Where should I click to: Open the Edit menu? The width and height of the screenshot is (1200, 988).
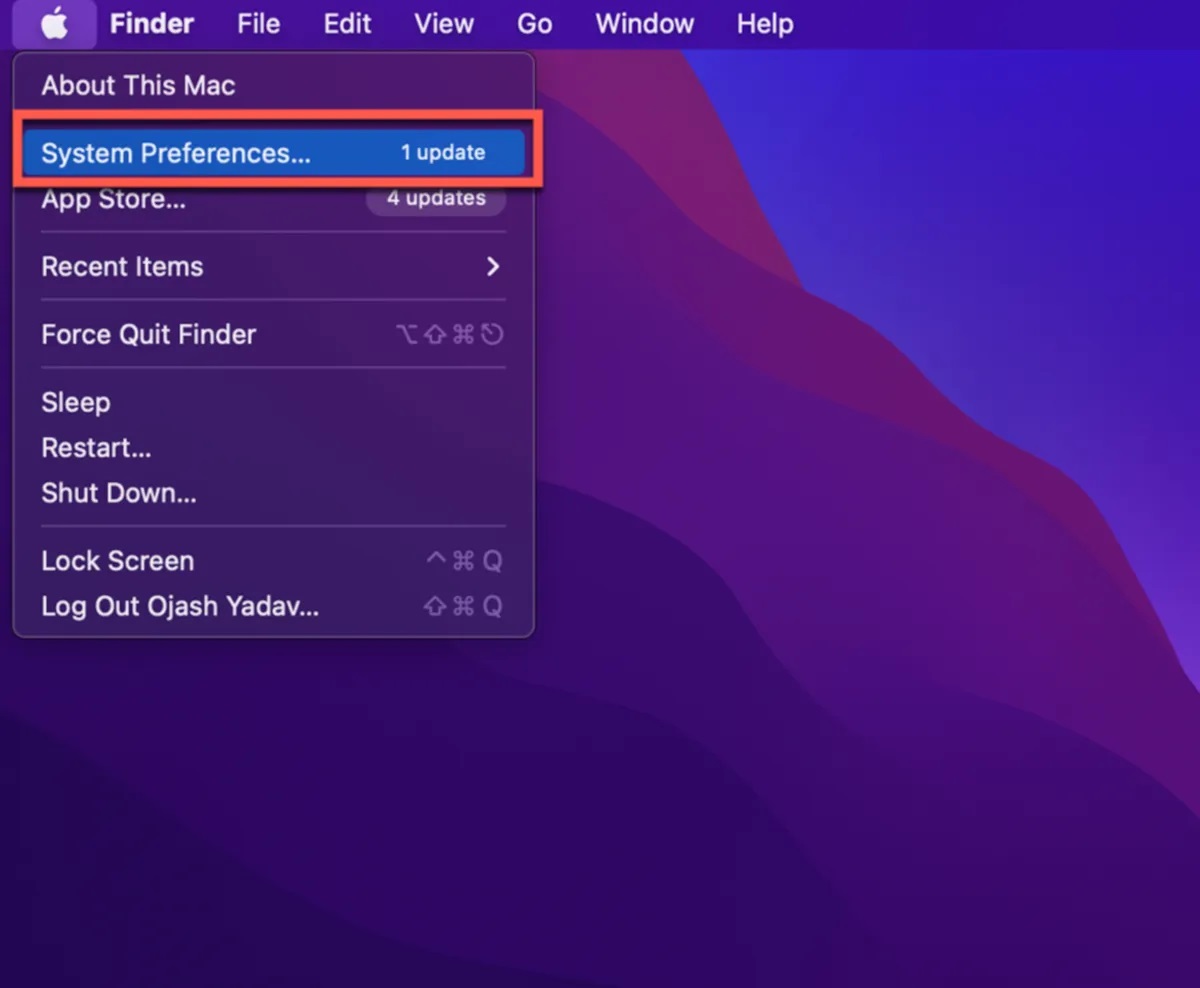[347, 23]
